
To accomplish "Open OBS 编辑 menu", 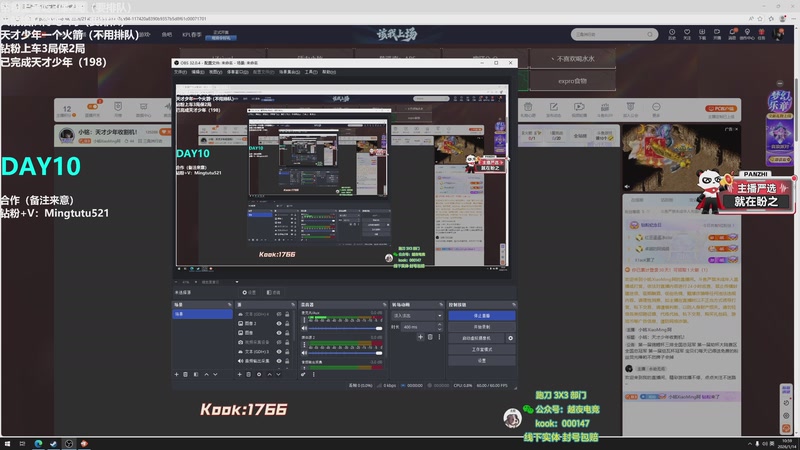I will (198, 72).
